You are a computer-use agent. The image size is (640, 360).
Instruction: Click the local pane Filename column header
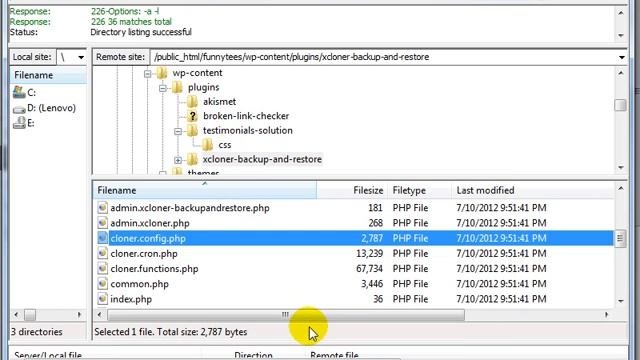[x=48, y=76]
